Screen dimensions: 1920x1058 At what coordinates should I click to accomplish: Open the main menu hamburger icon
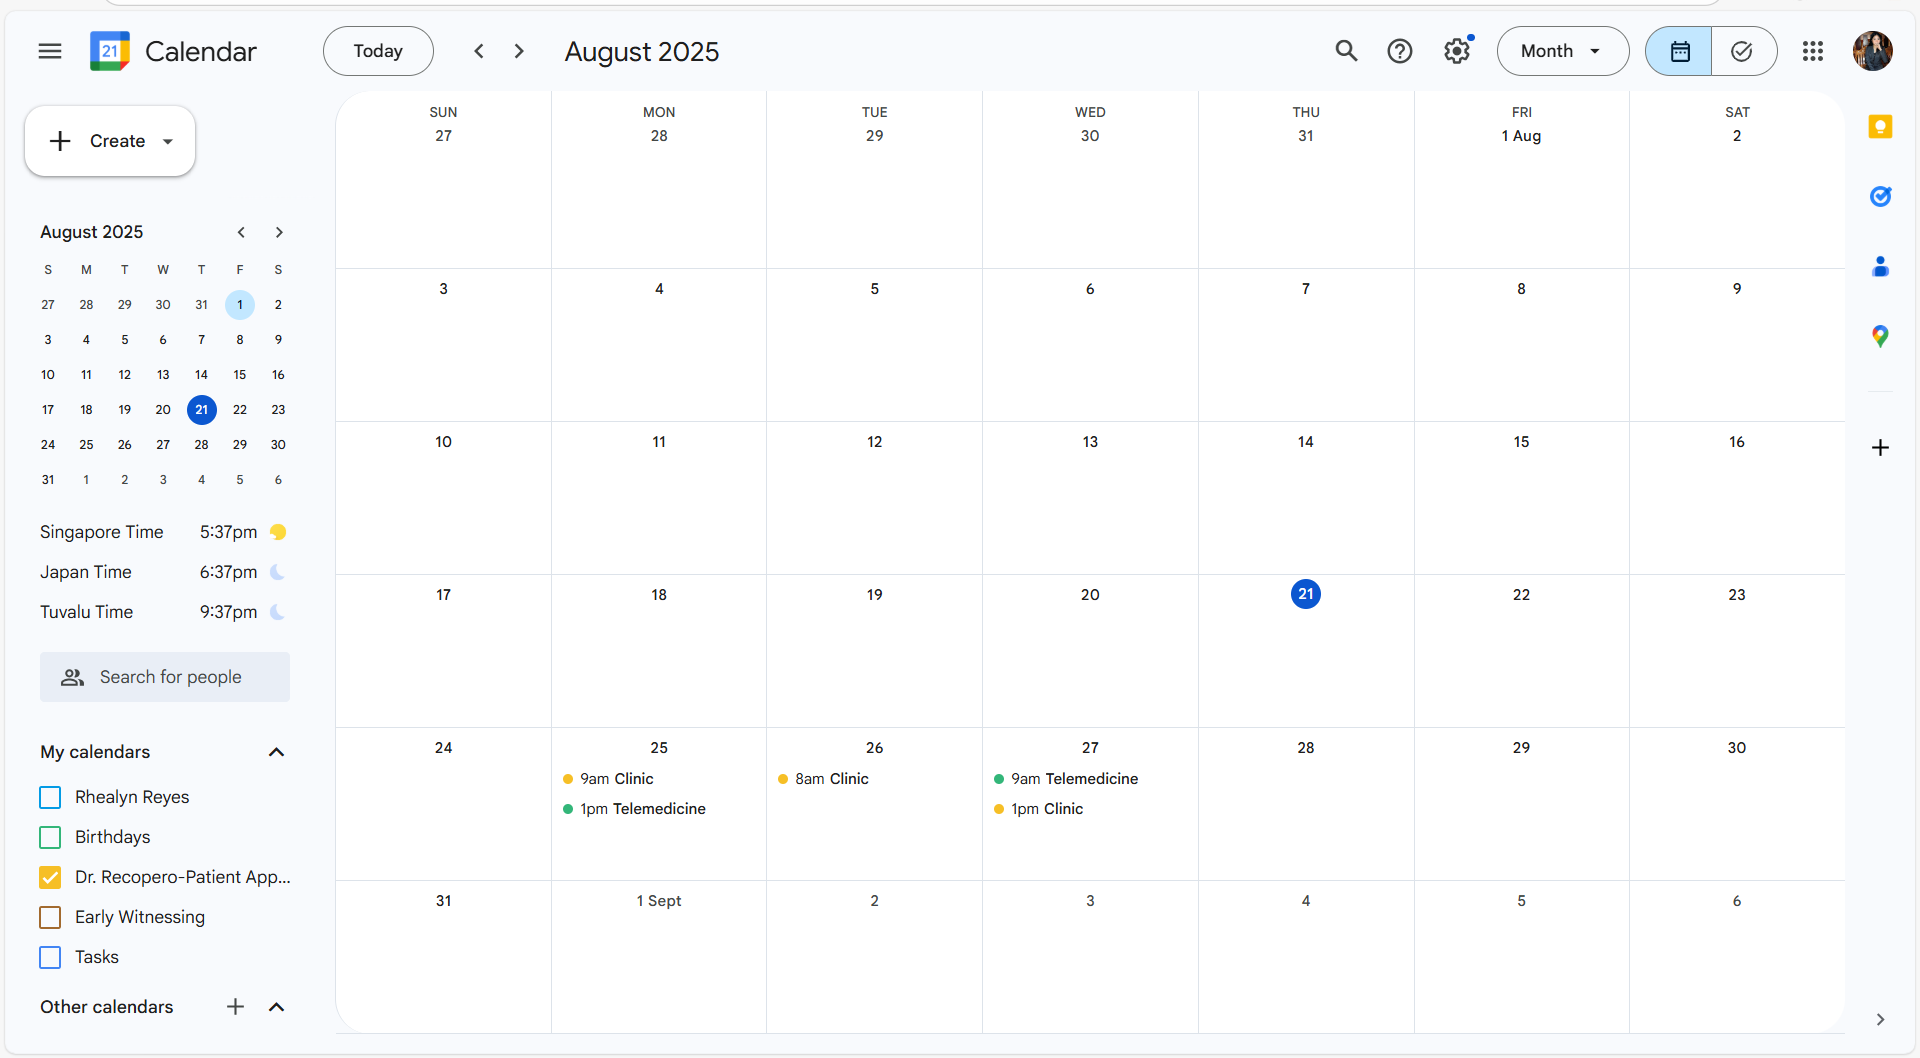point(50,51)
